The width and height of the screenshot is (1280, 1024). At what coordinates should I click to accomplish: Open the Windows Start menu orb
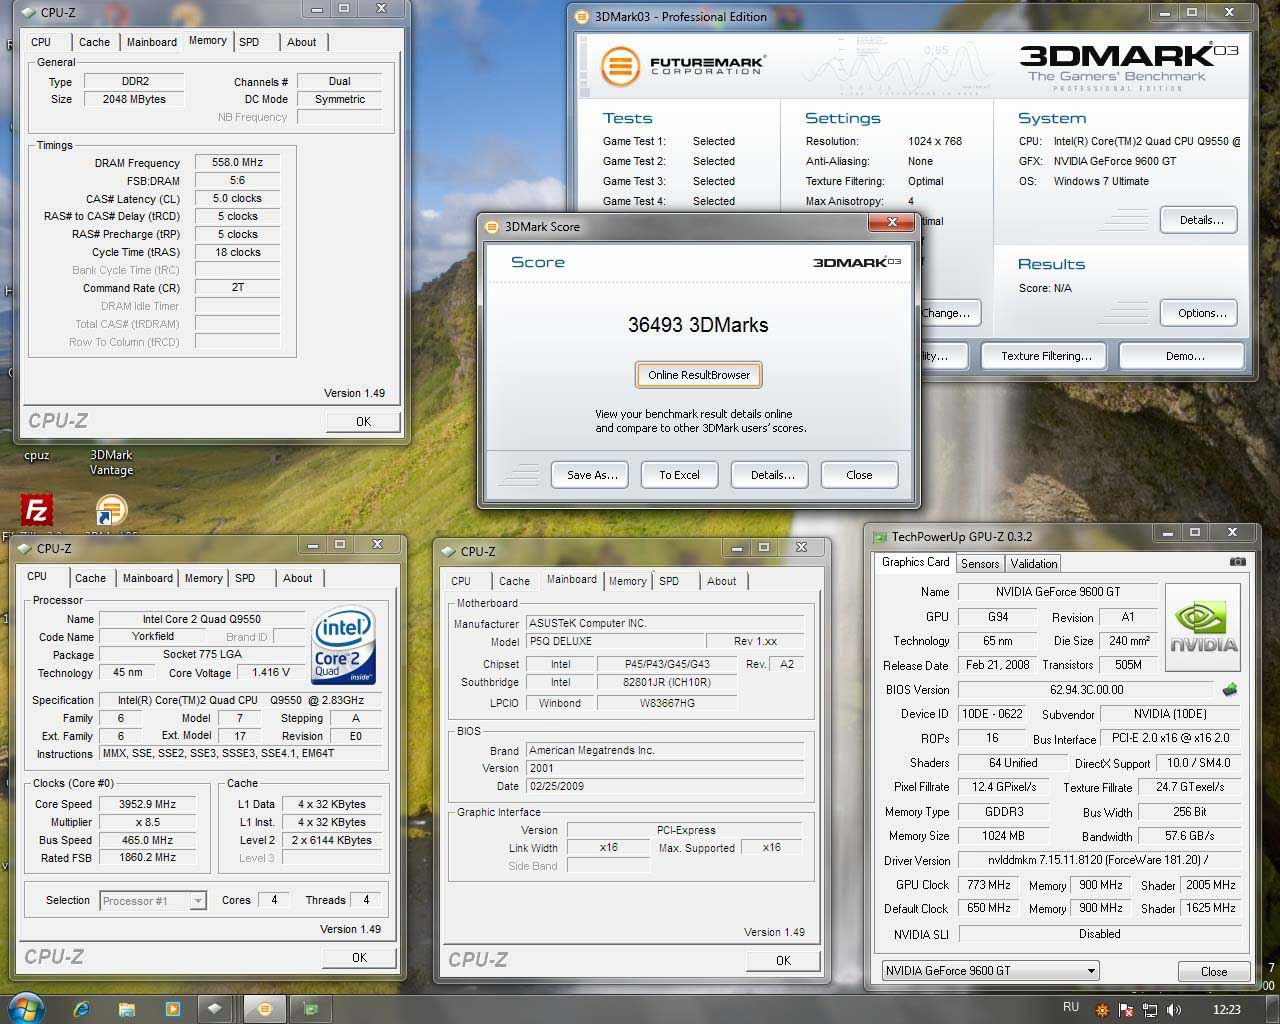point(27,1008)
